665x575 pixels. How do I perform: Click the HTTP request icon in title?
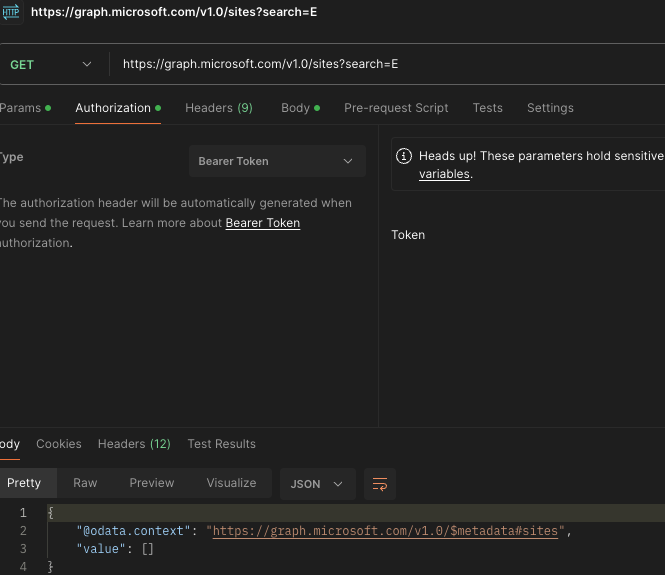(x=11, y=12)
